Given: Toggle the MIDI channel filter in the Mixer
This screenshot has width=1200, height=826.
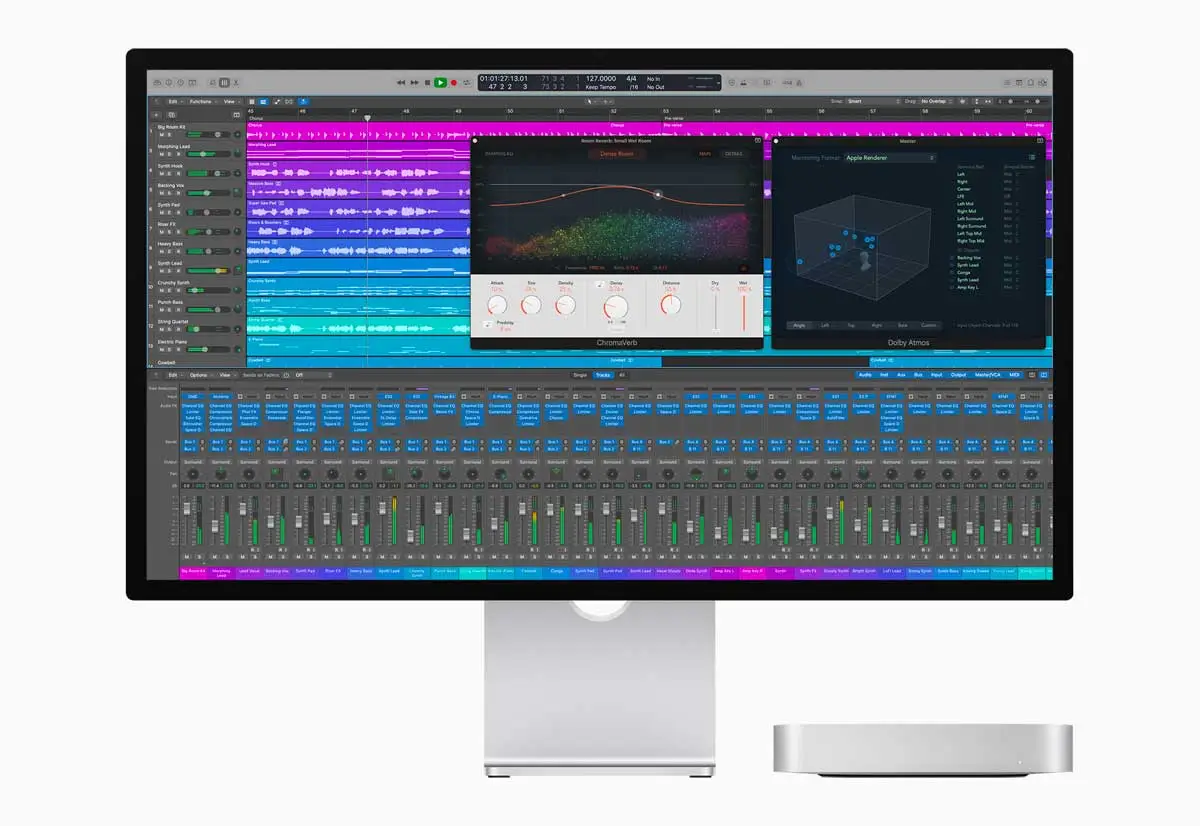Looking at the screenshot, I should (1014, 375).
